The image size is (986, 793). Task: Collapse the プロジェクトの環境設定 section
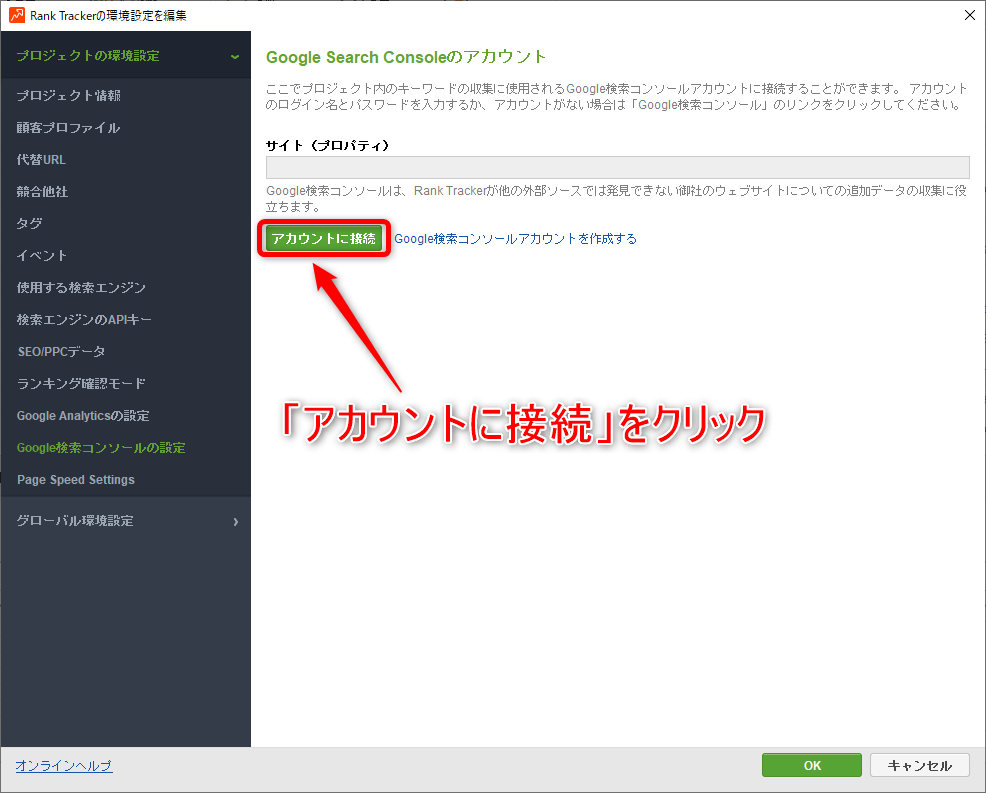[234, 56]
